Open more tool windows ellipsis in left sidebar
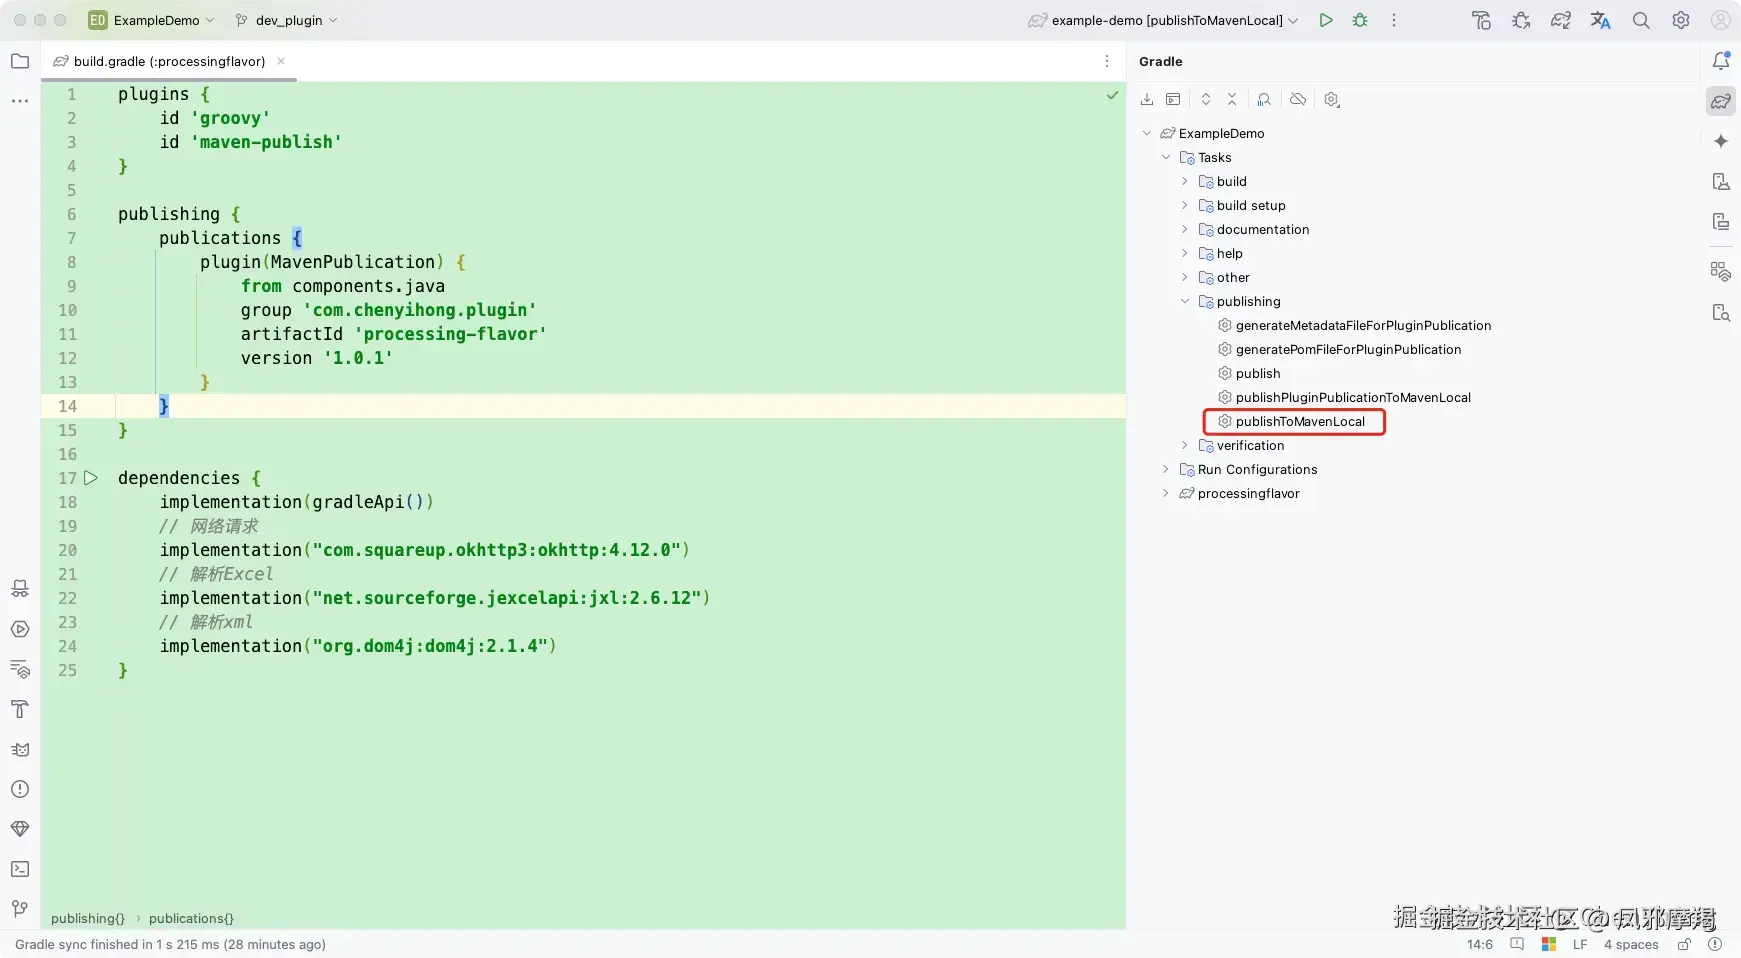Image resolution: width=1741 pixels, height=958 pixels. click(x=20, y=101)
